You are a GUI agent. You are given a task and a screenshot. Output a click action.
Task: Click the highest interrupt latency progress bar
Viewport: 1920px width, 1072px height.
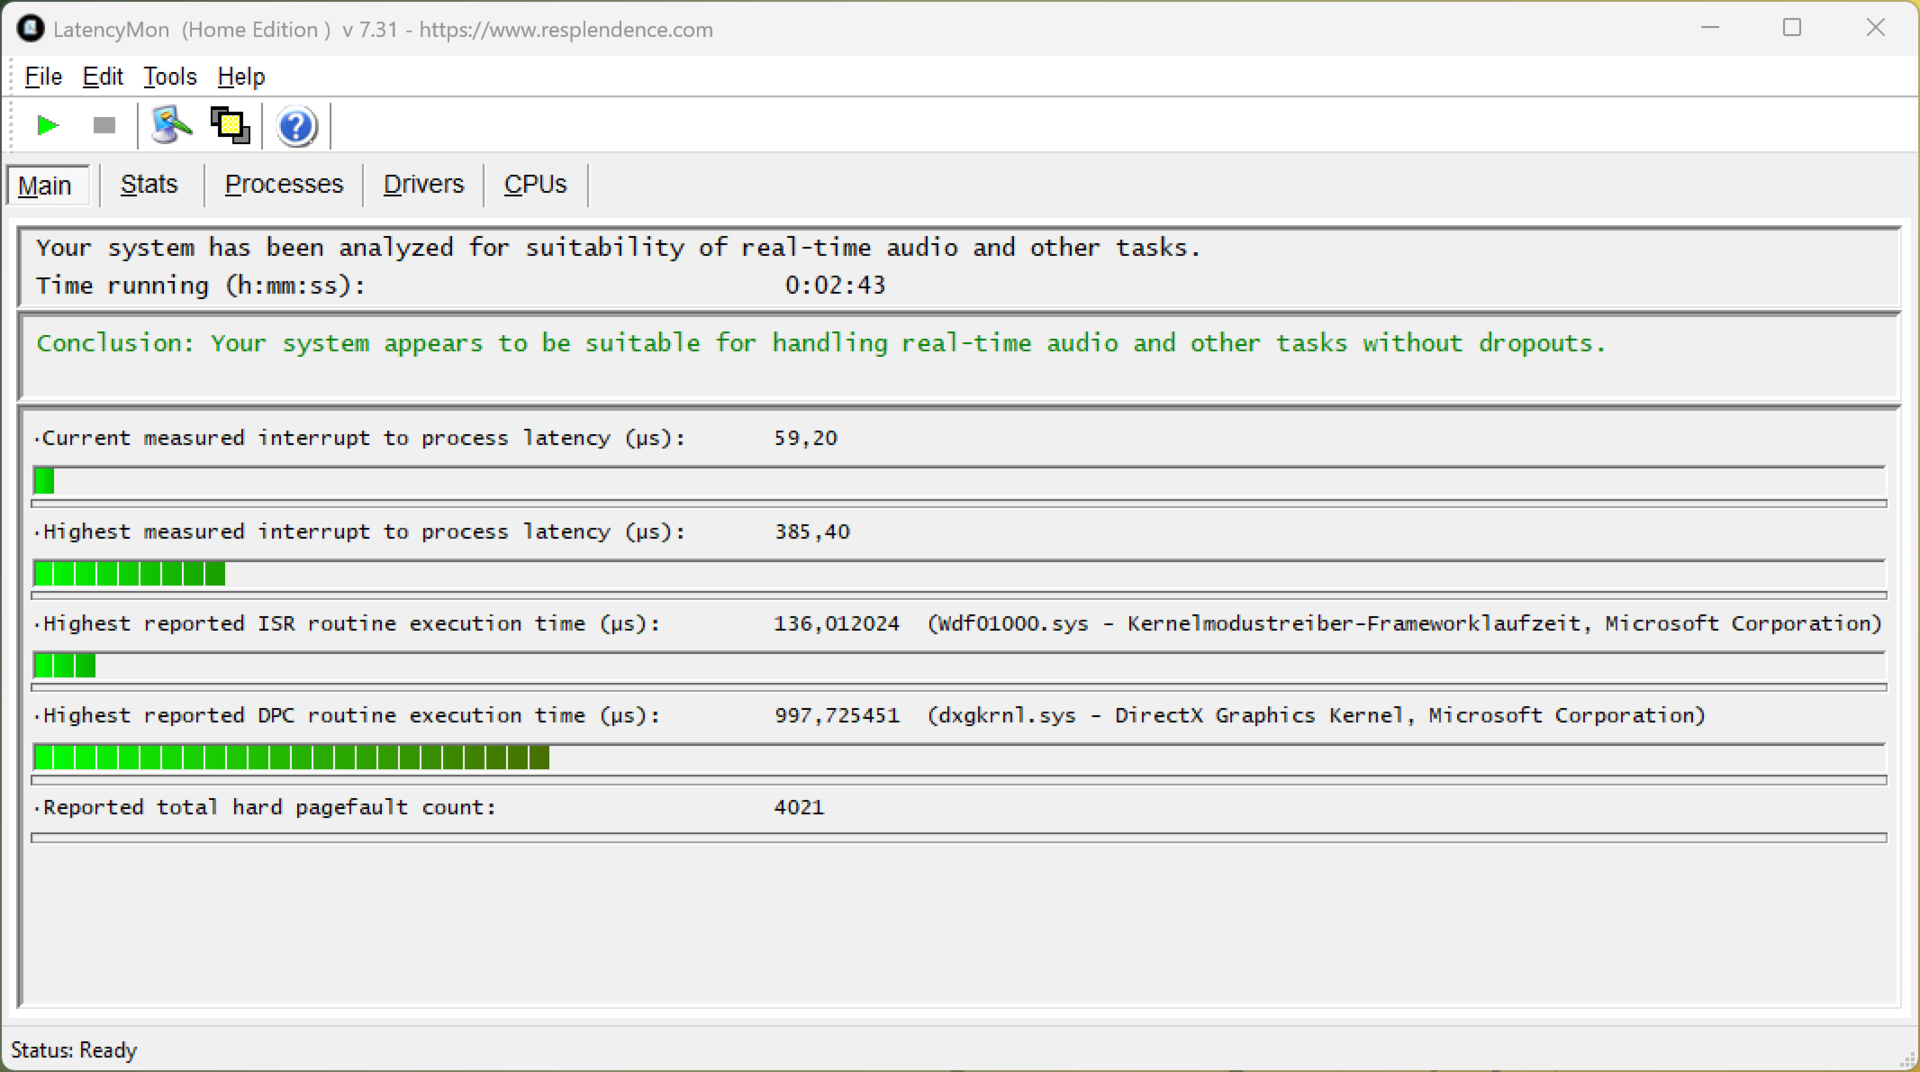959,574
